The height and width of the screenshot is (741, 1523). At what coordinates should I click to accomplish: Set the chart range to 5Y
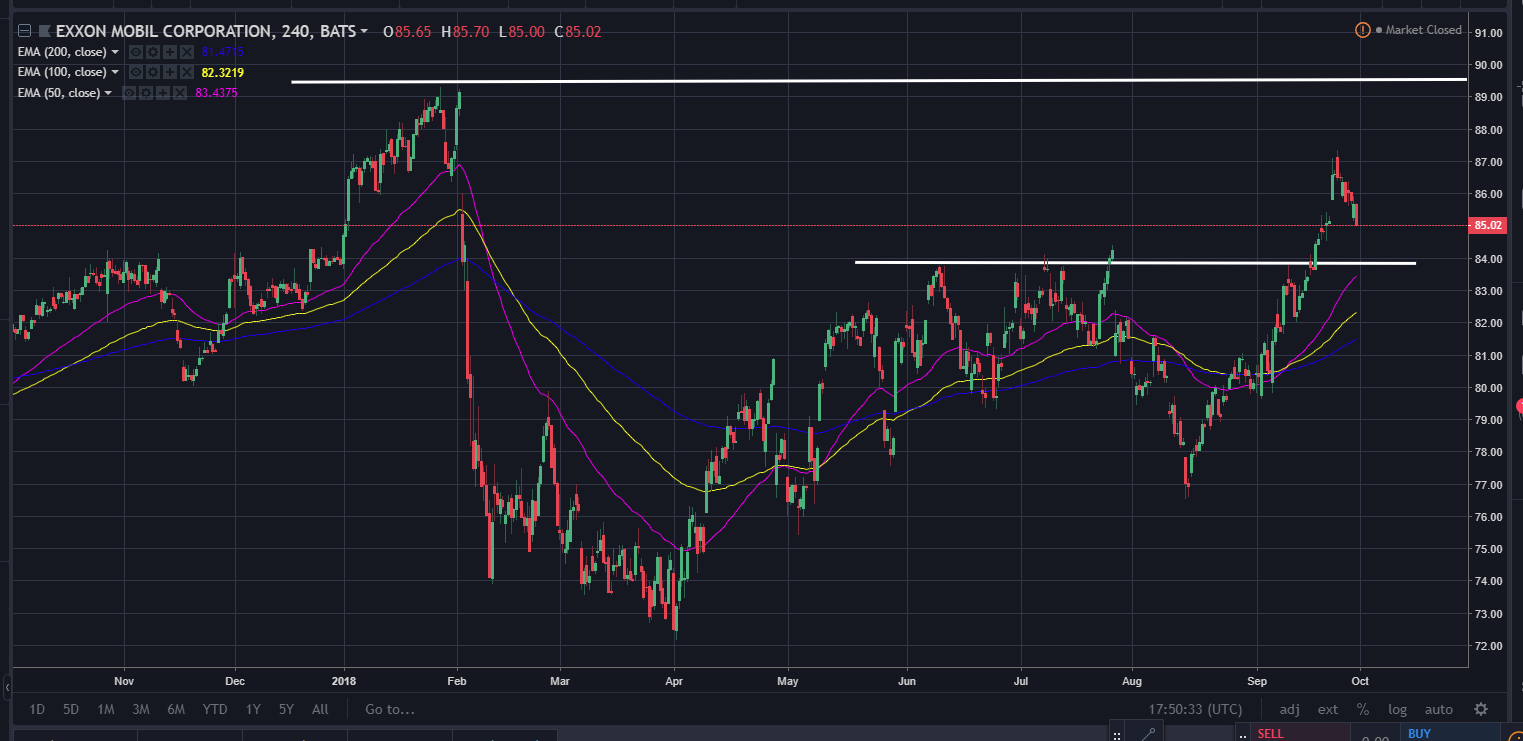click(286, 710)
